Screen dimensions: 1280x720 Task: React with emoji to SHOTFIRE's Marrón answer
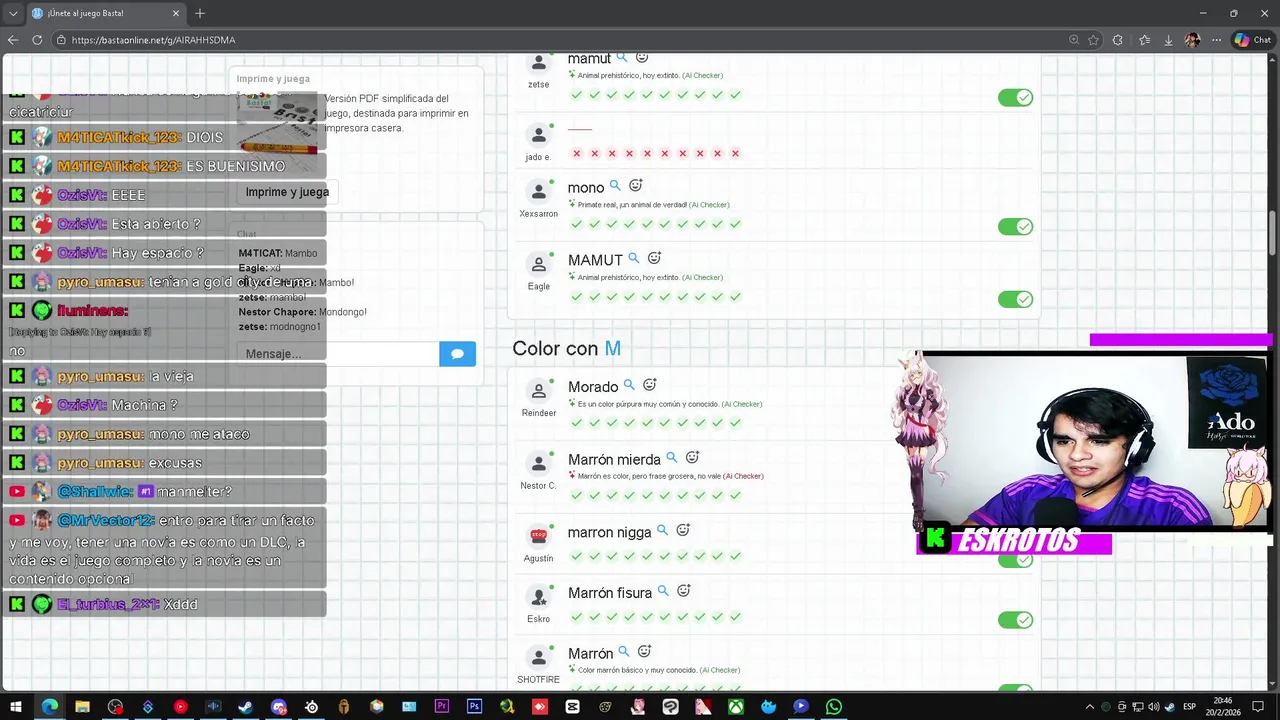[x=644, y=652]
